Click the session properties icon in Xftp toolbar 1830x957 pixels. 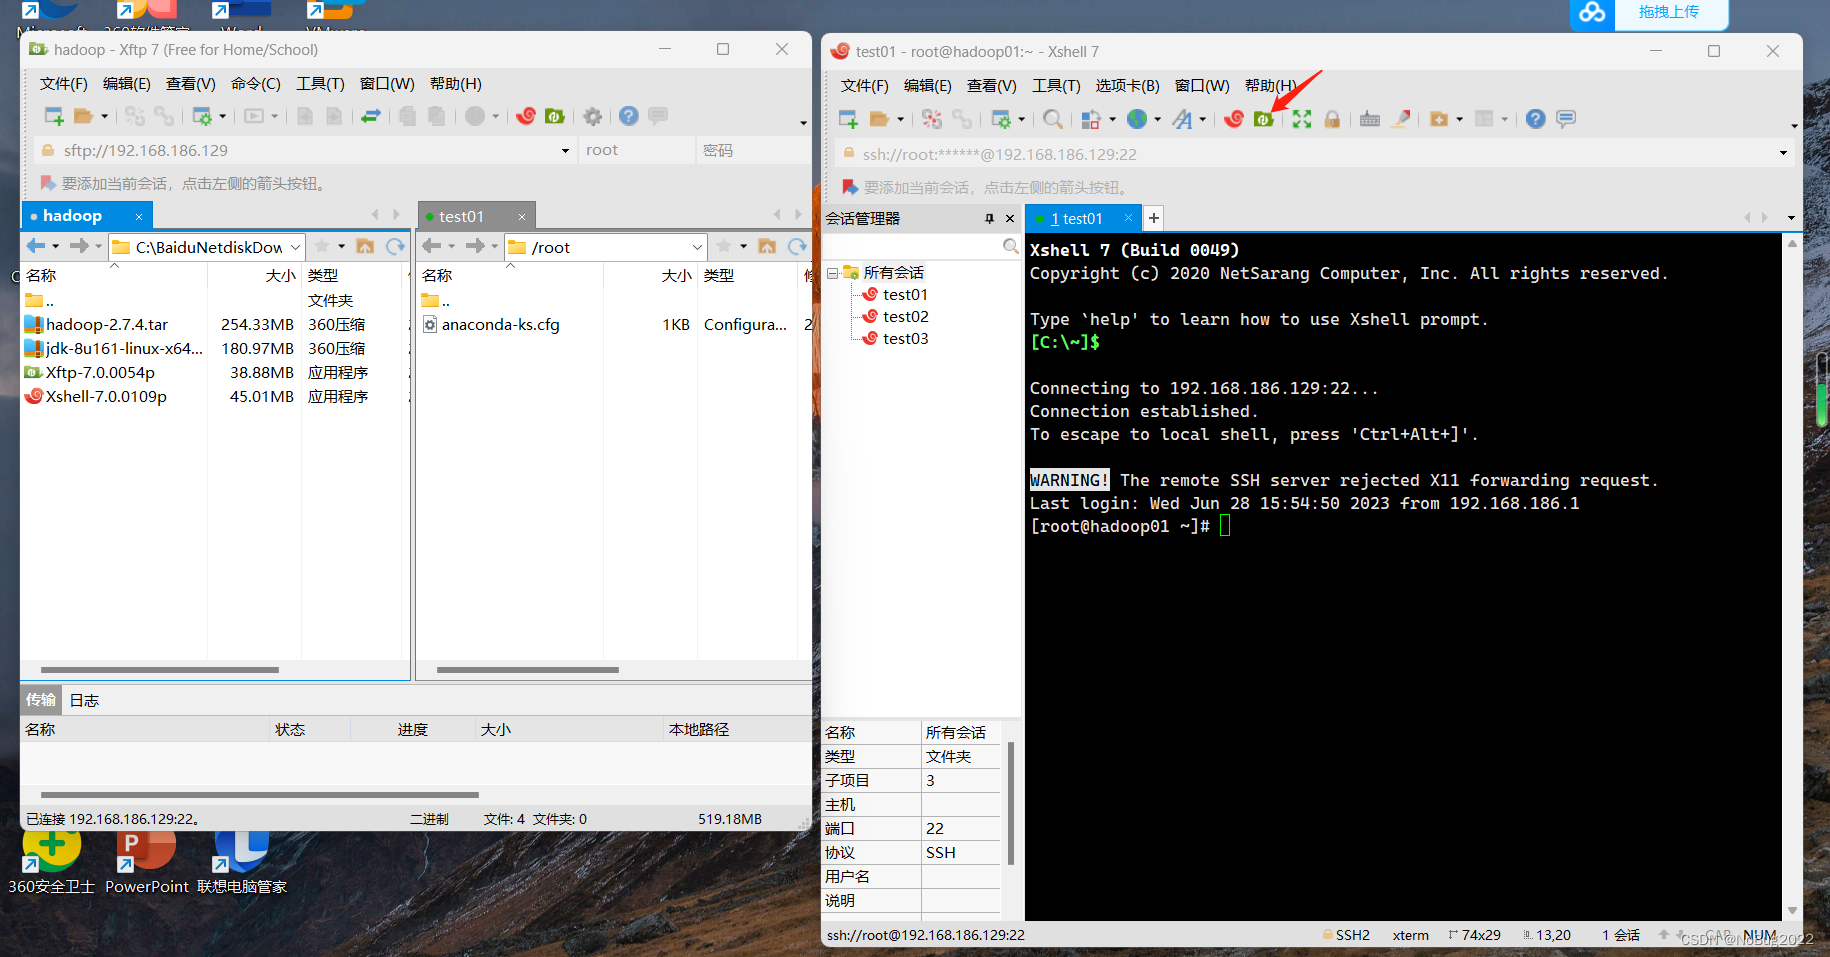202,116
